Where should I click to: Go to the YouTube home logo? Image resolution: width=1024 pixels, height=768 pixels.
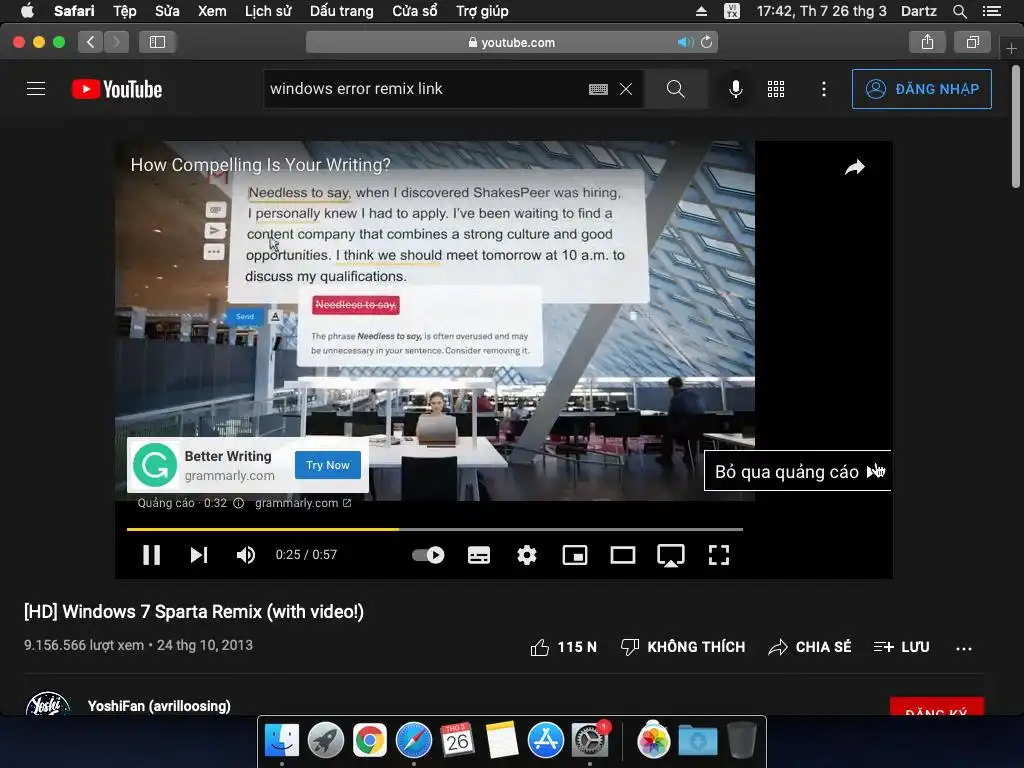(117, 89)
